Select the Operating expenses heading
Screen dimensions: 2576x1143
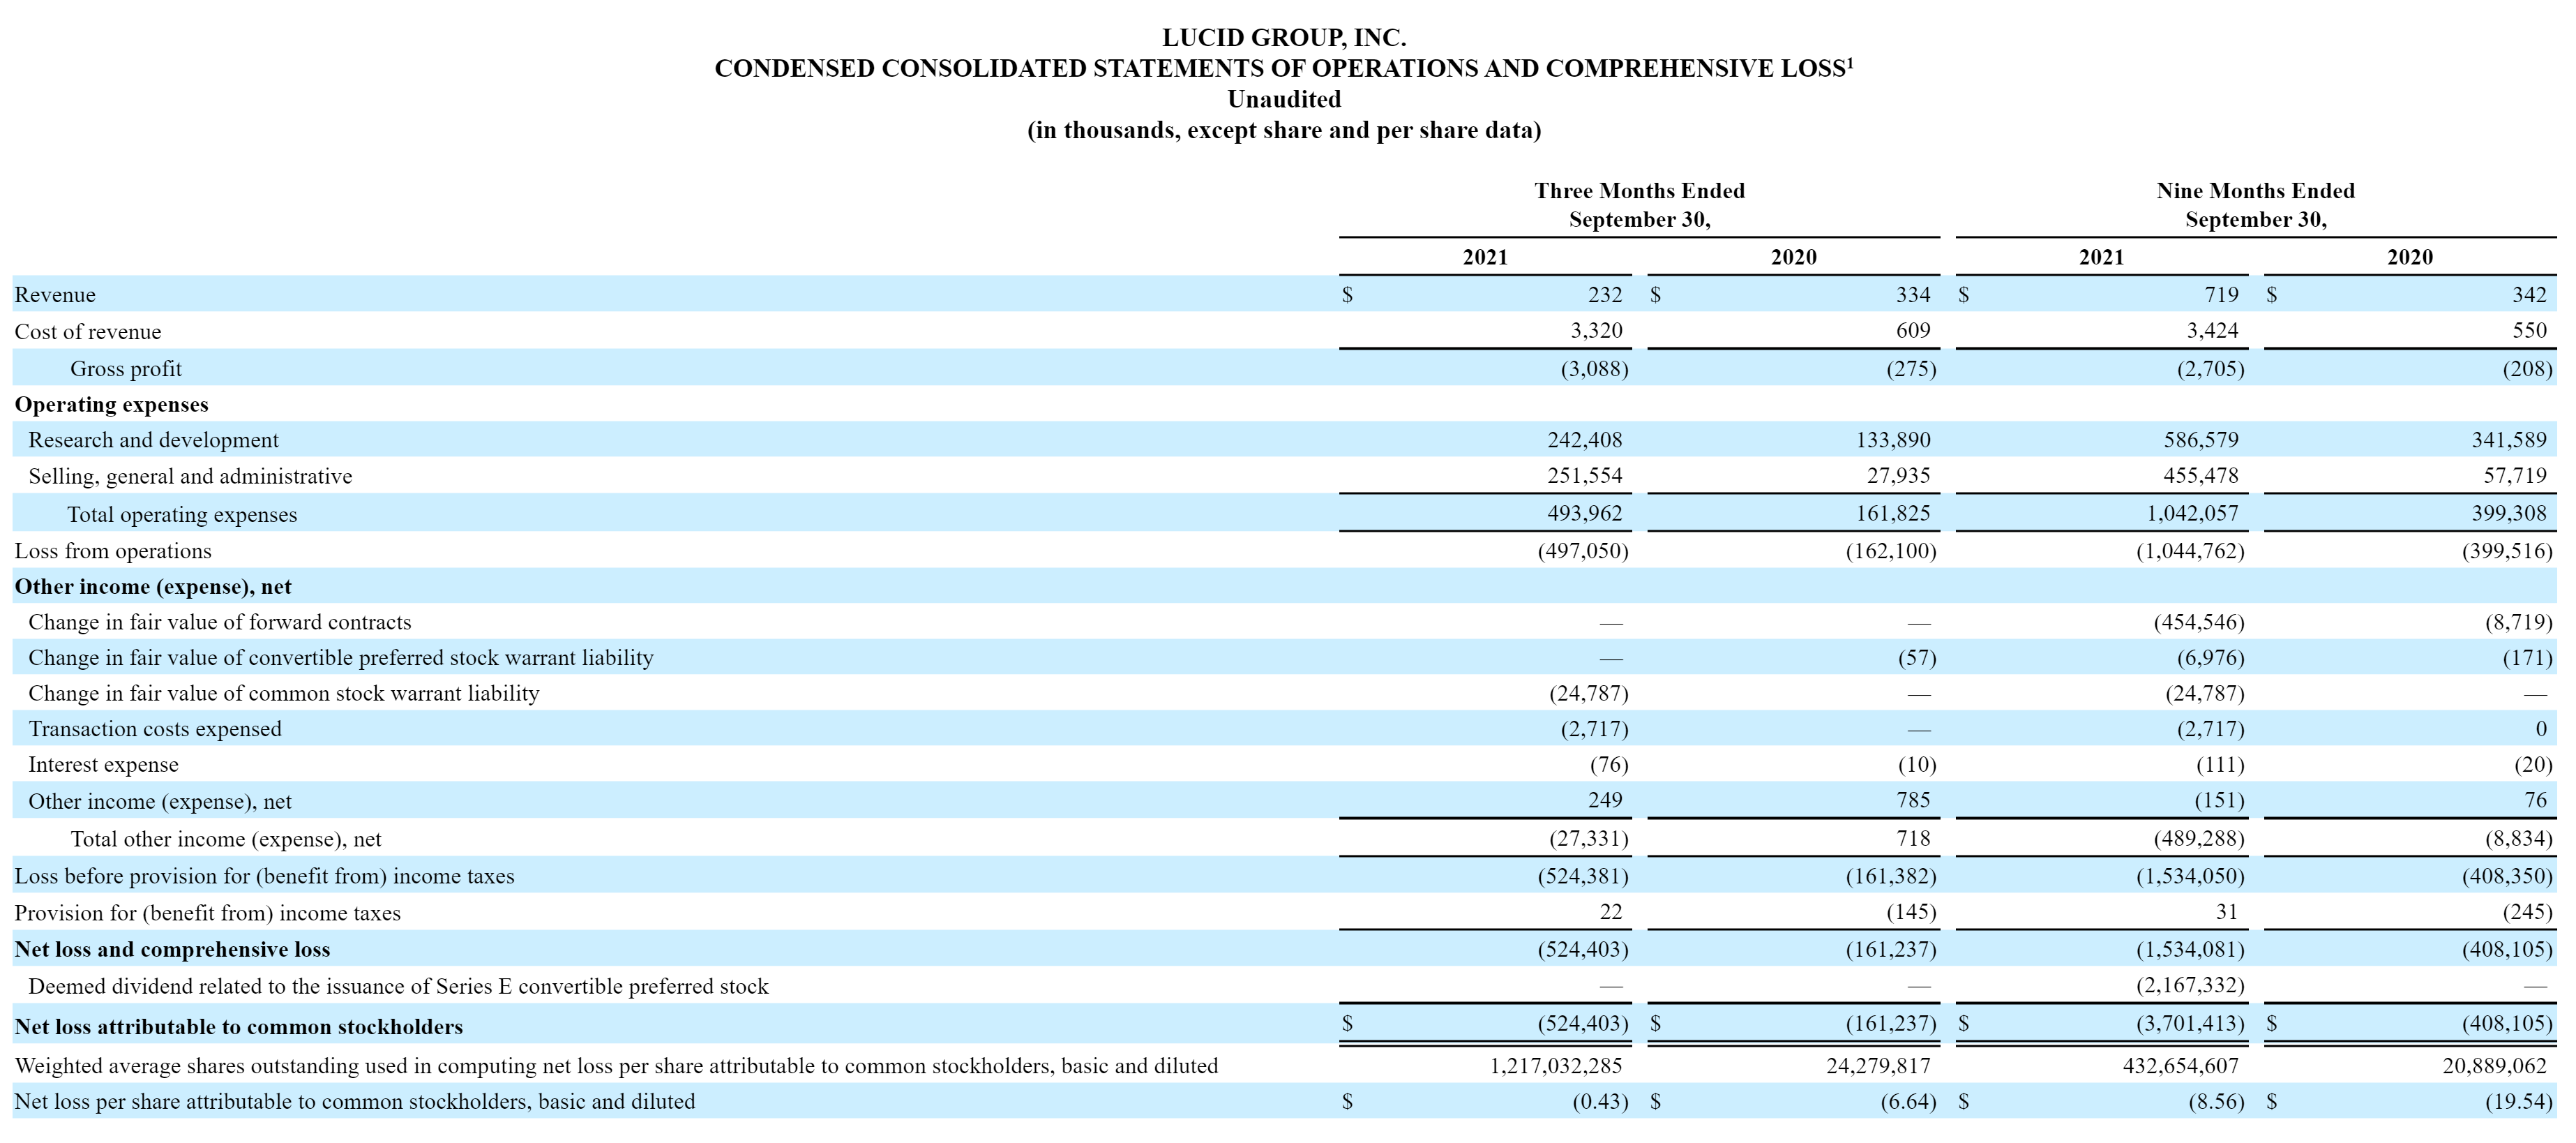(111, 405)
